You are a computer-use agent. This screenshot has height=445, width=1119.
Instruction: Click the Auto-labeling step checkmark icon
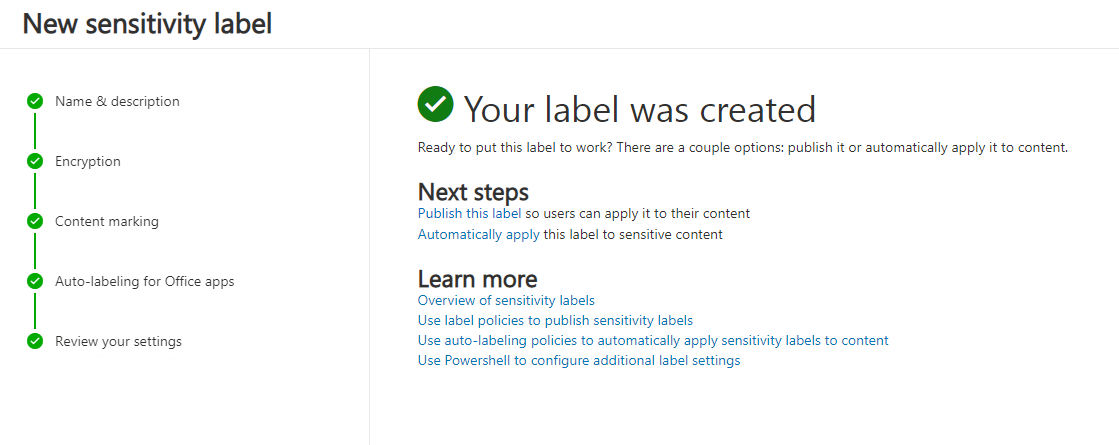pyautogui.click(x=35, y=281)
